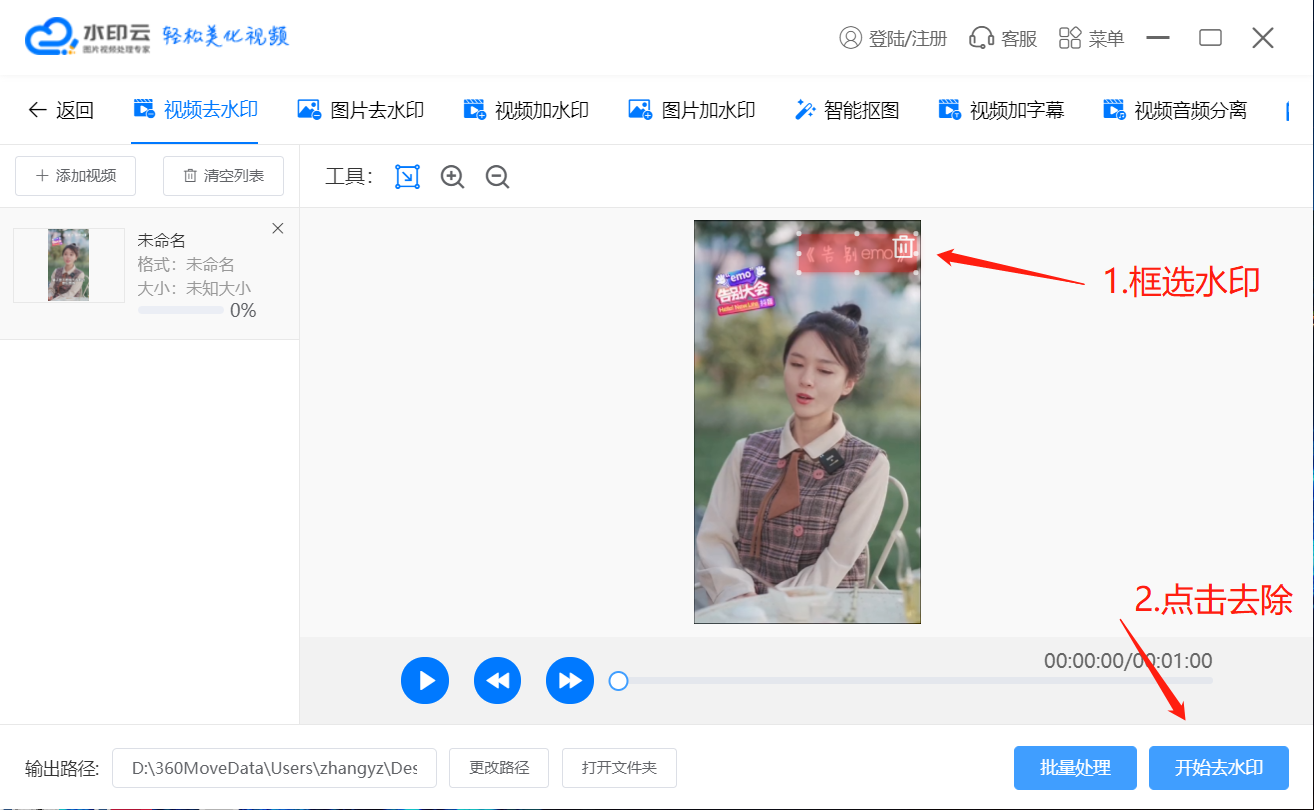Click the fast forward button
This screenshot has width=1314, height=810.
(x=570, y=681)
